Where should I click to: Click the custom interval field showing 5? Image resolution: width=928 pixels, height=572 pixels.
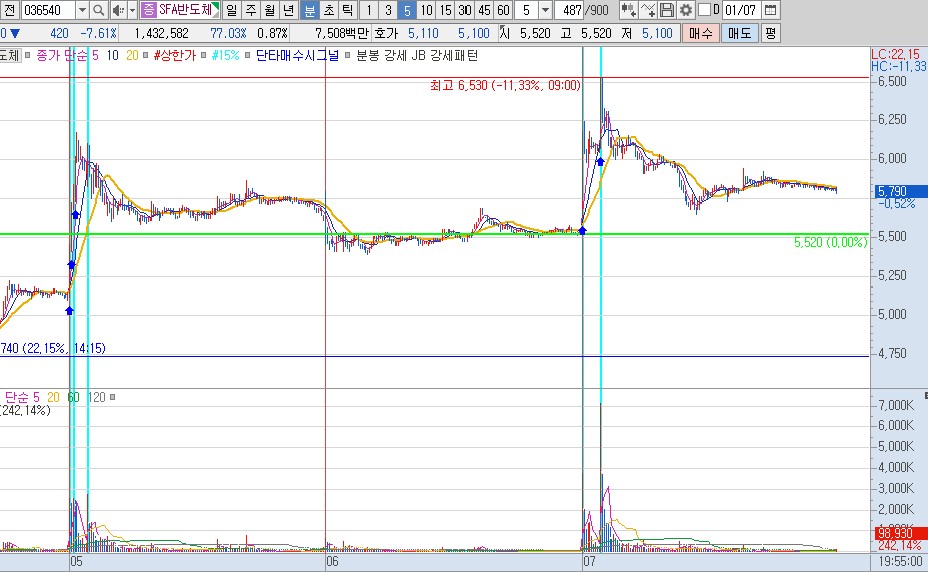[x=526, y=10]
